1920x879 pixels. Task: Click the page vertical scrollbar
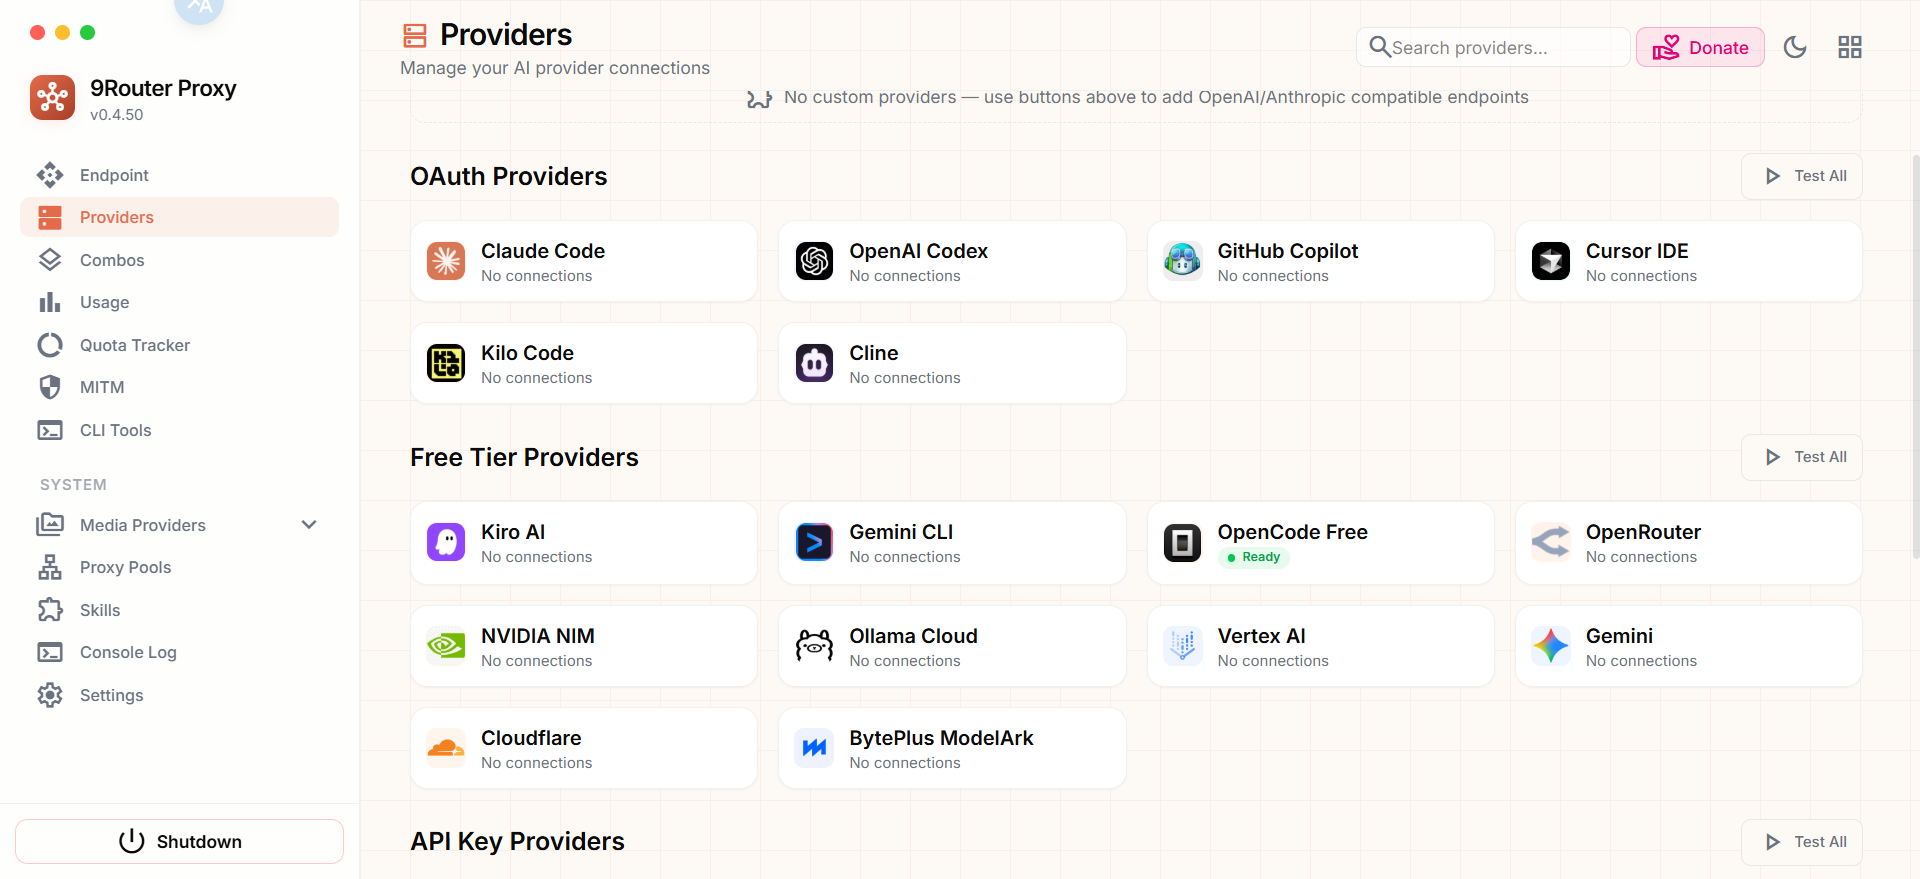coord(1916,357)
